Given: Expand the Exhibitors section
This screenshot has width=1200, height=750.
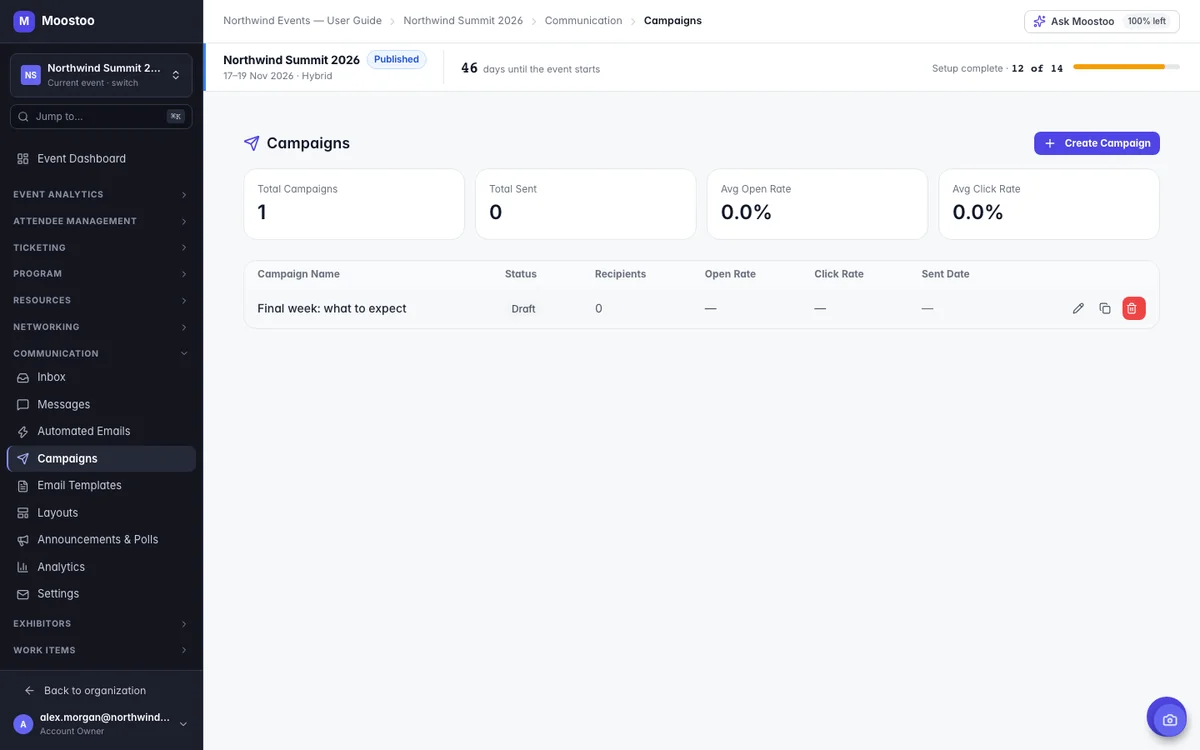Looking at the screenshot, I should click(101, 624).
